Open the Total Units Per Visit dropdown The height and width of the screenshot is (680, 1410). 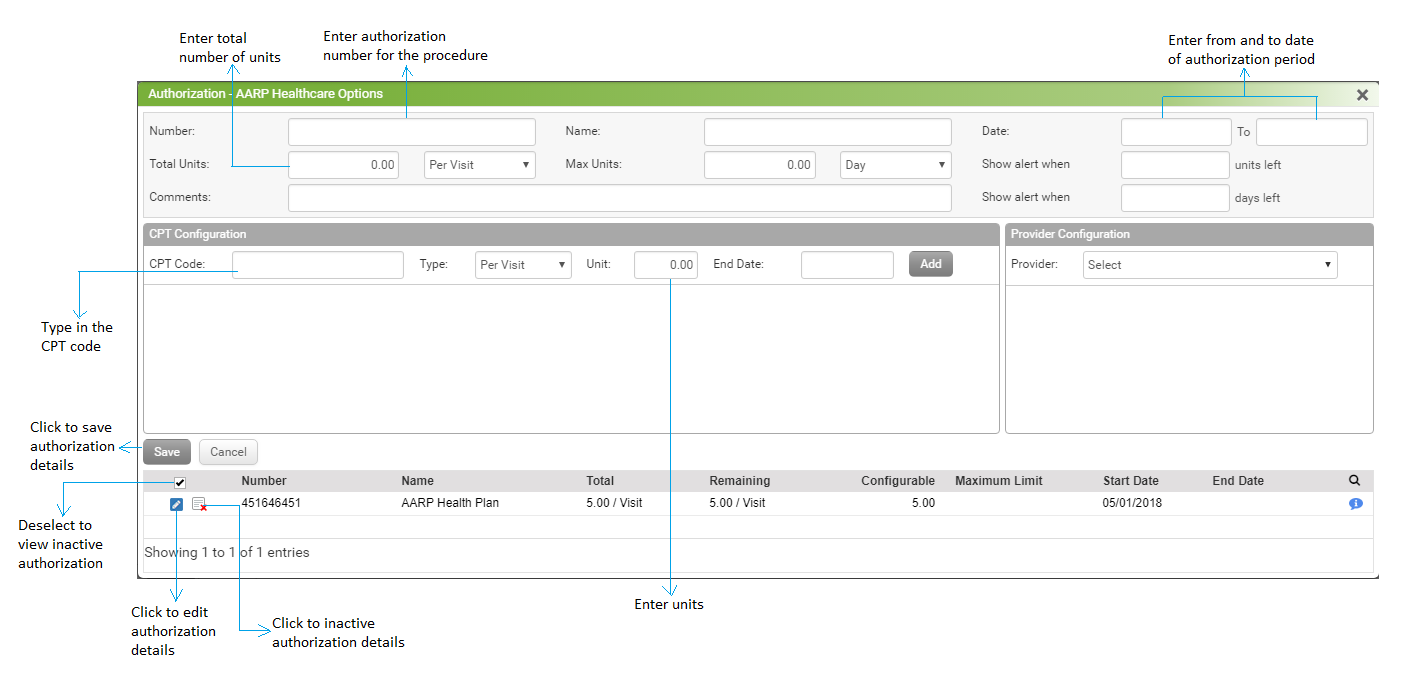(x=480, y=165)
